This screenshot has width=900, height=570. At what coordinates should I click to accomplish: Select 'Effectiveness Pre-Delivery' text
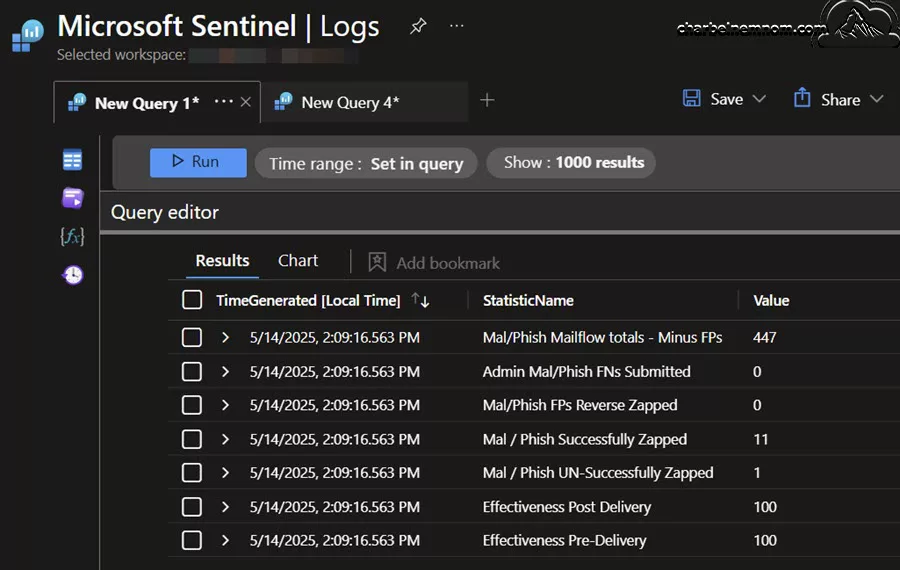[564, 541]
